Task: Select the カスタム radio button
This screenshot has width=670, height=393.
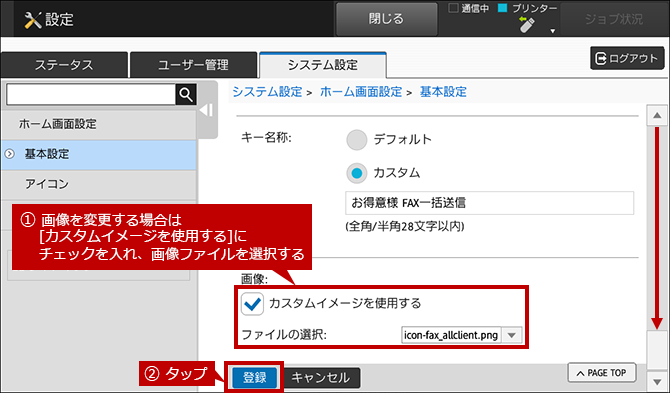Action: (357, 173)
